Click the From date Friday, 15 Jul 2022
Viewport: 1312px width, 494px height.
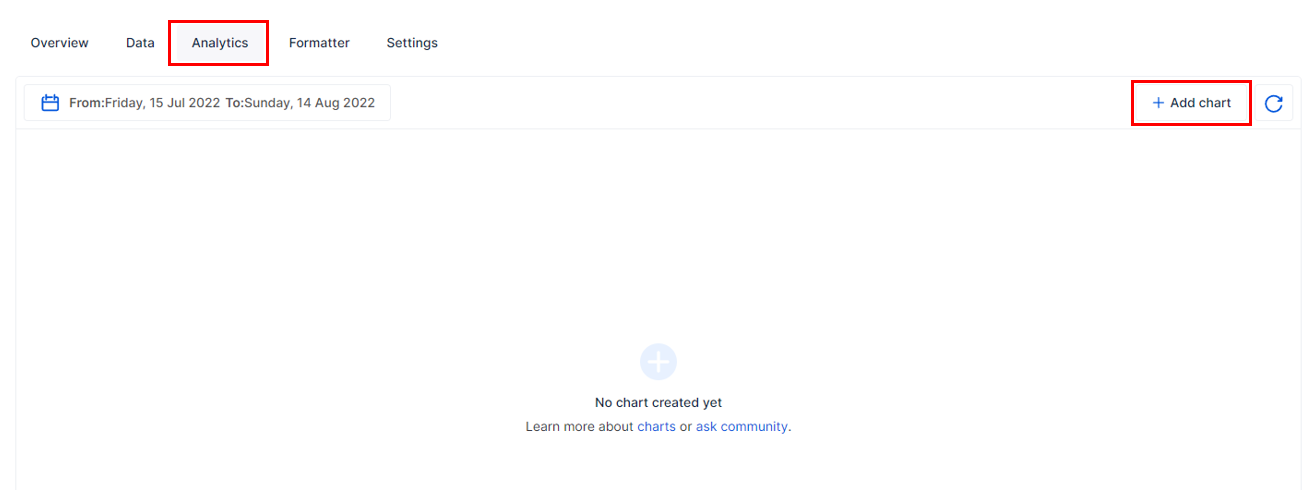162,103
